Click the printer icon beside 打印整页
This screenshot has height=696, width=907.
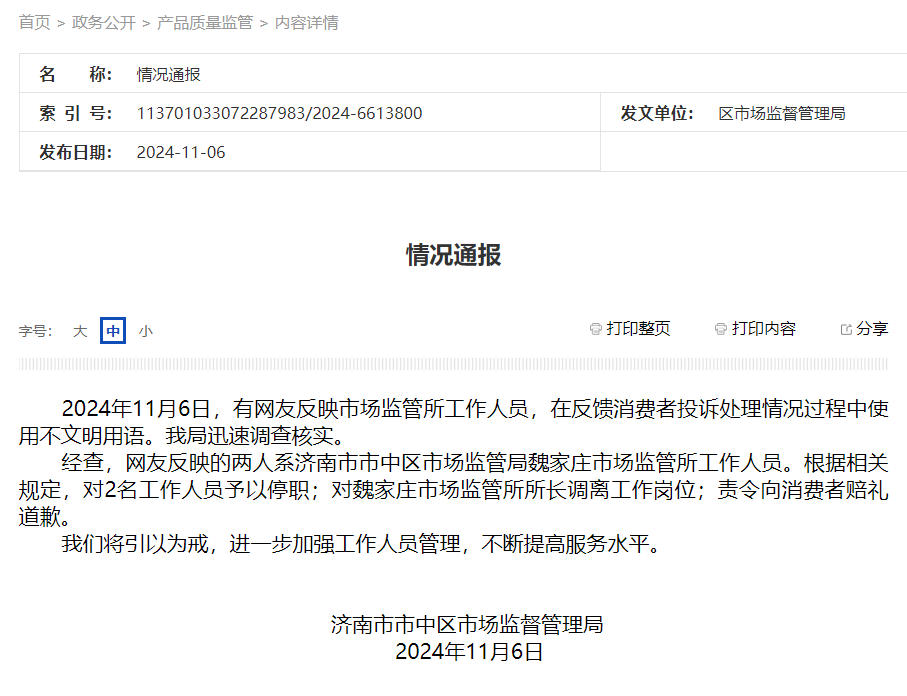click(x=594, y=328)
